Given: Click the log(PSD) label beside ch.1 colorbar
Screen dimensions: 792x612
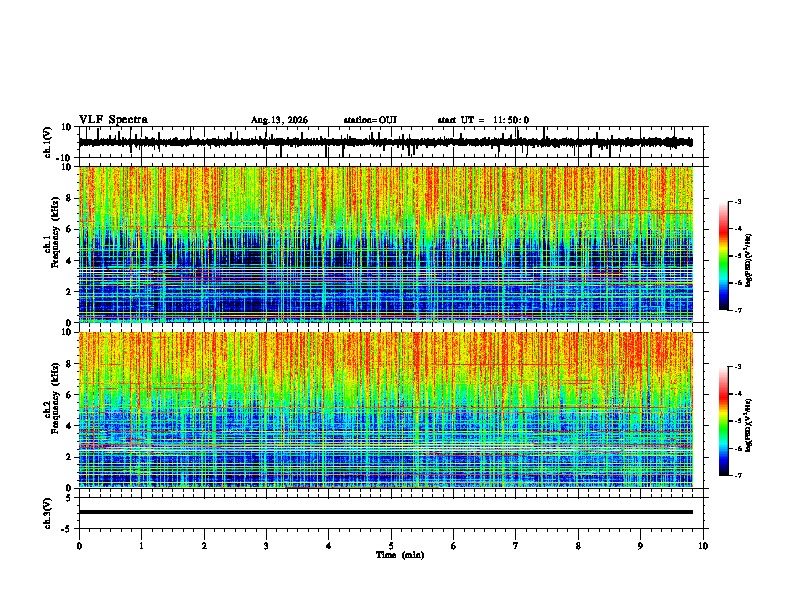Looking at the screenshot, I should point(749,261).
